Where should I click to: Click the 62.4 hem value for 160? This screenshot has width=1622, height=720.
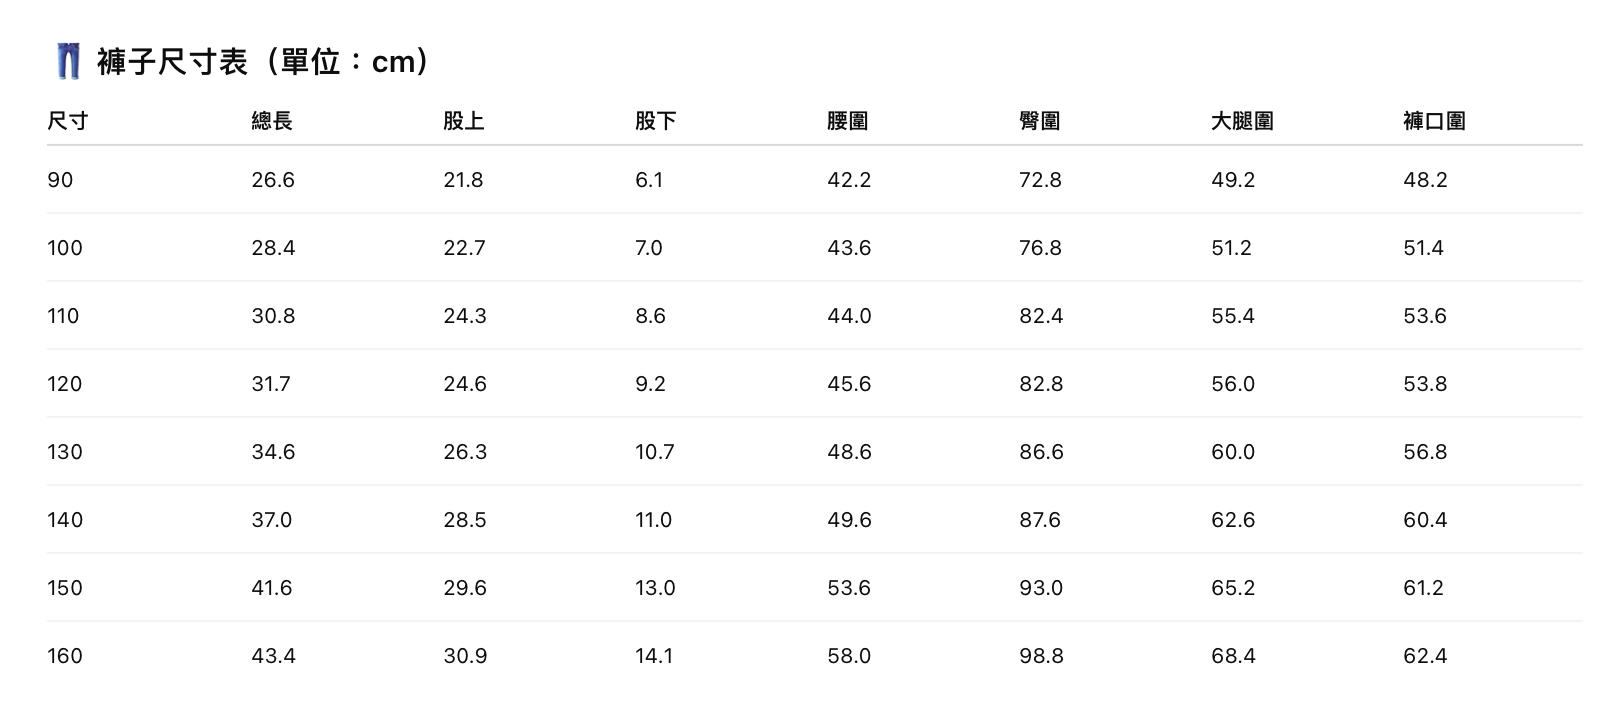pos(1425,656)
